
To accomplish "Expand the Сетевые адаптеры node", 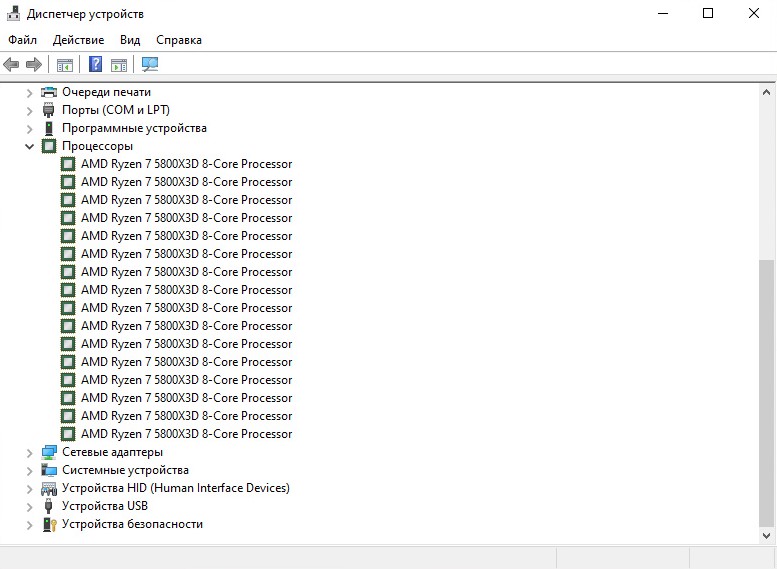I will tap(30, 453).
